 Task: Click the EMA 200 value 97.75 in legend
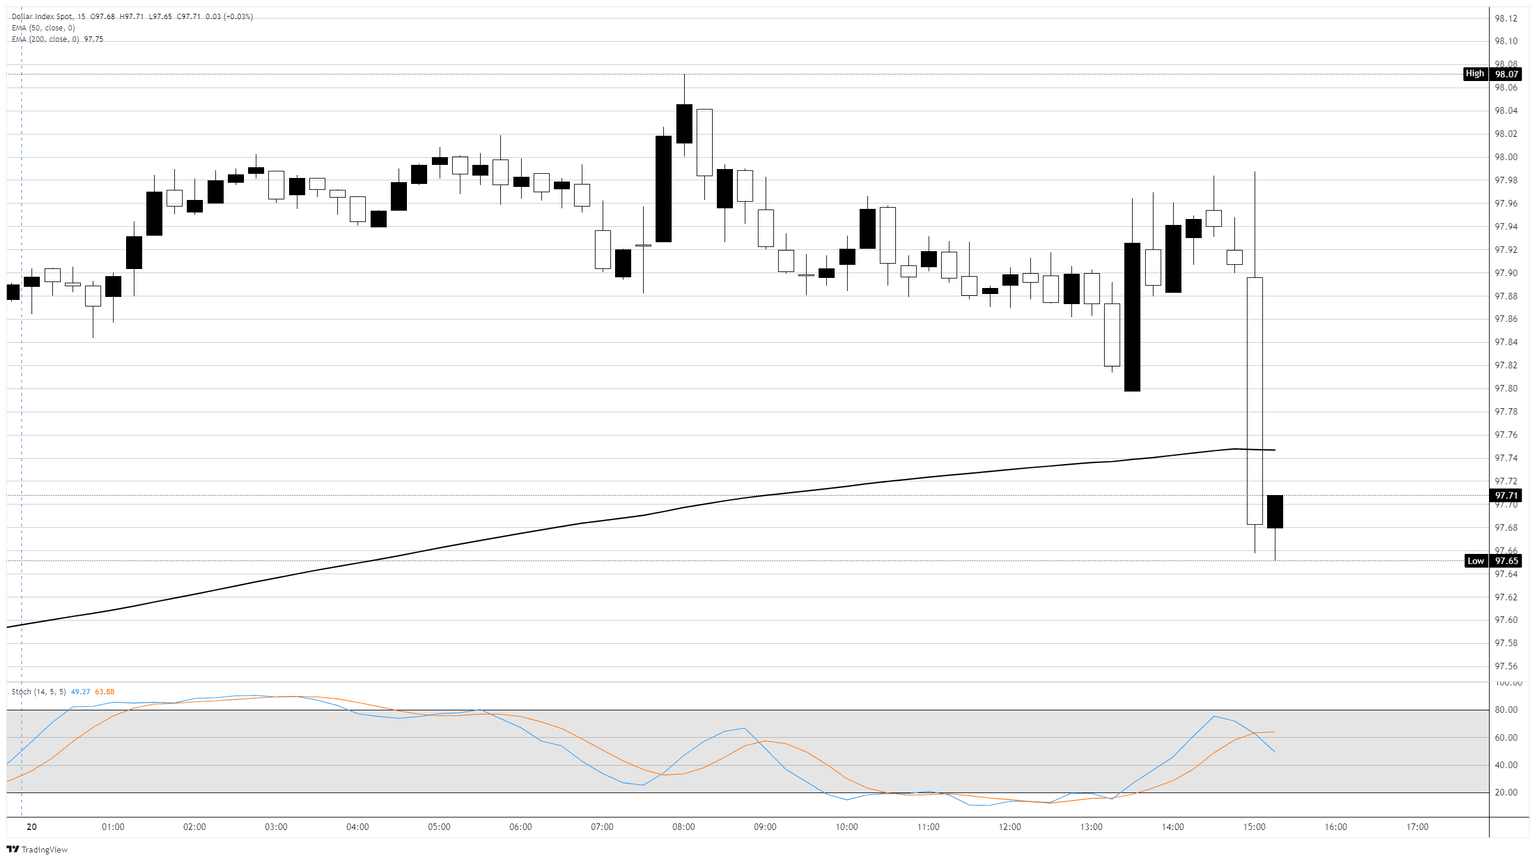tap(94, 39)
